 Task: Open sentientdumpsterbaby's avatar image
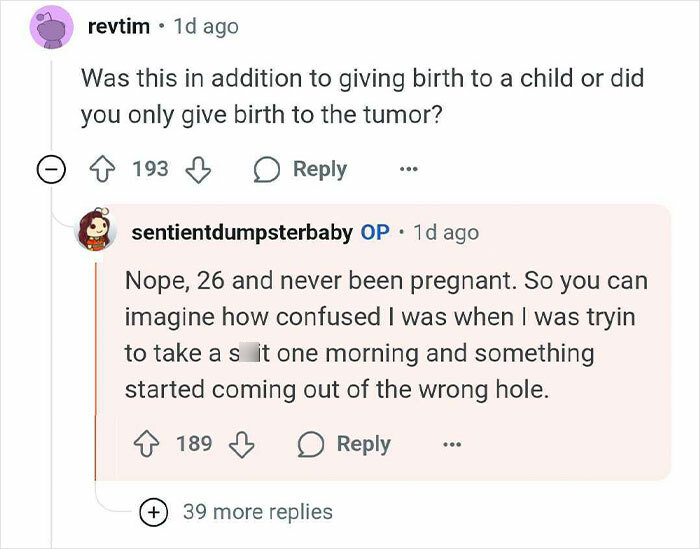click(x=98, y=232)
